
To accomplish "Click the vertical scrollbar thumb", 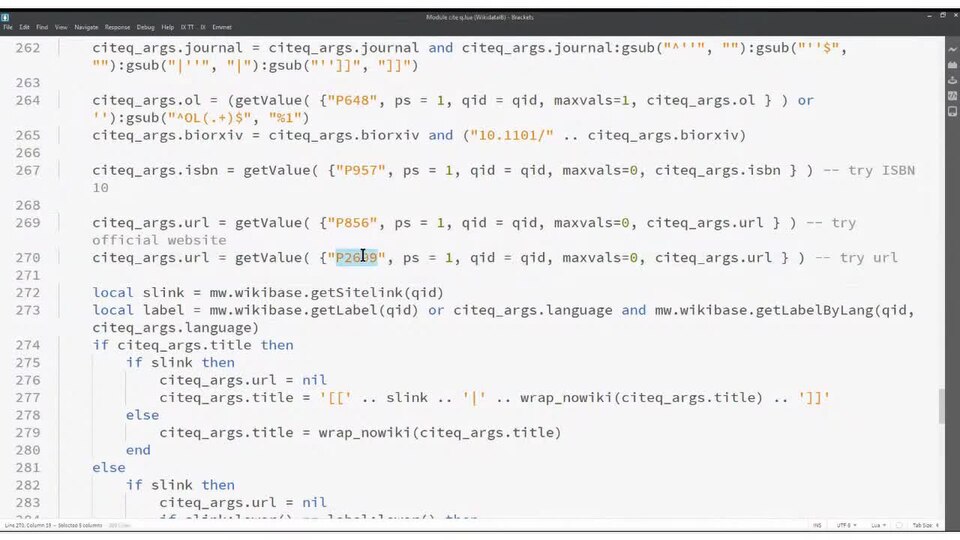I will coord(942,406).
